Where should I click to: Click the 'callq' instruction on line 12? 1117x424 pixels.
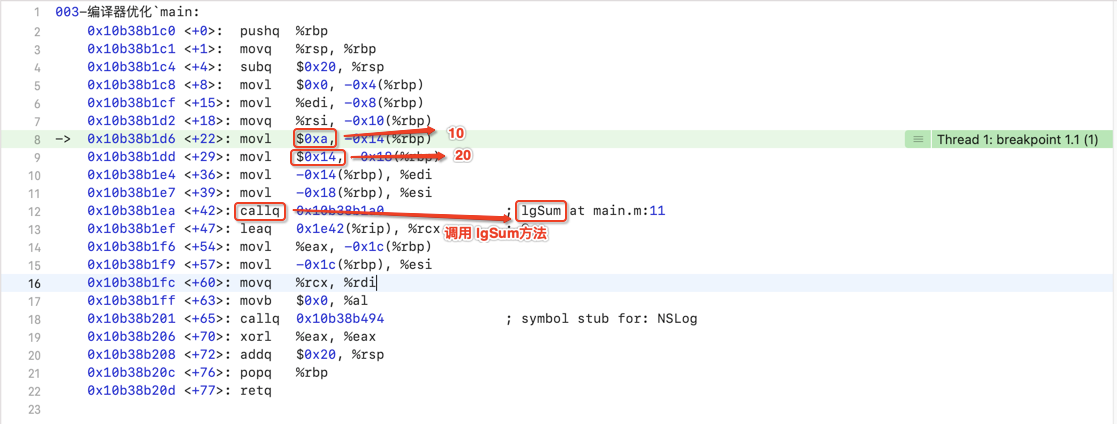pyautogui.click(x=261, y=212)
